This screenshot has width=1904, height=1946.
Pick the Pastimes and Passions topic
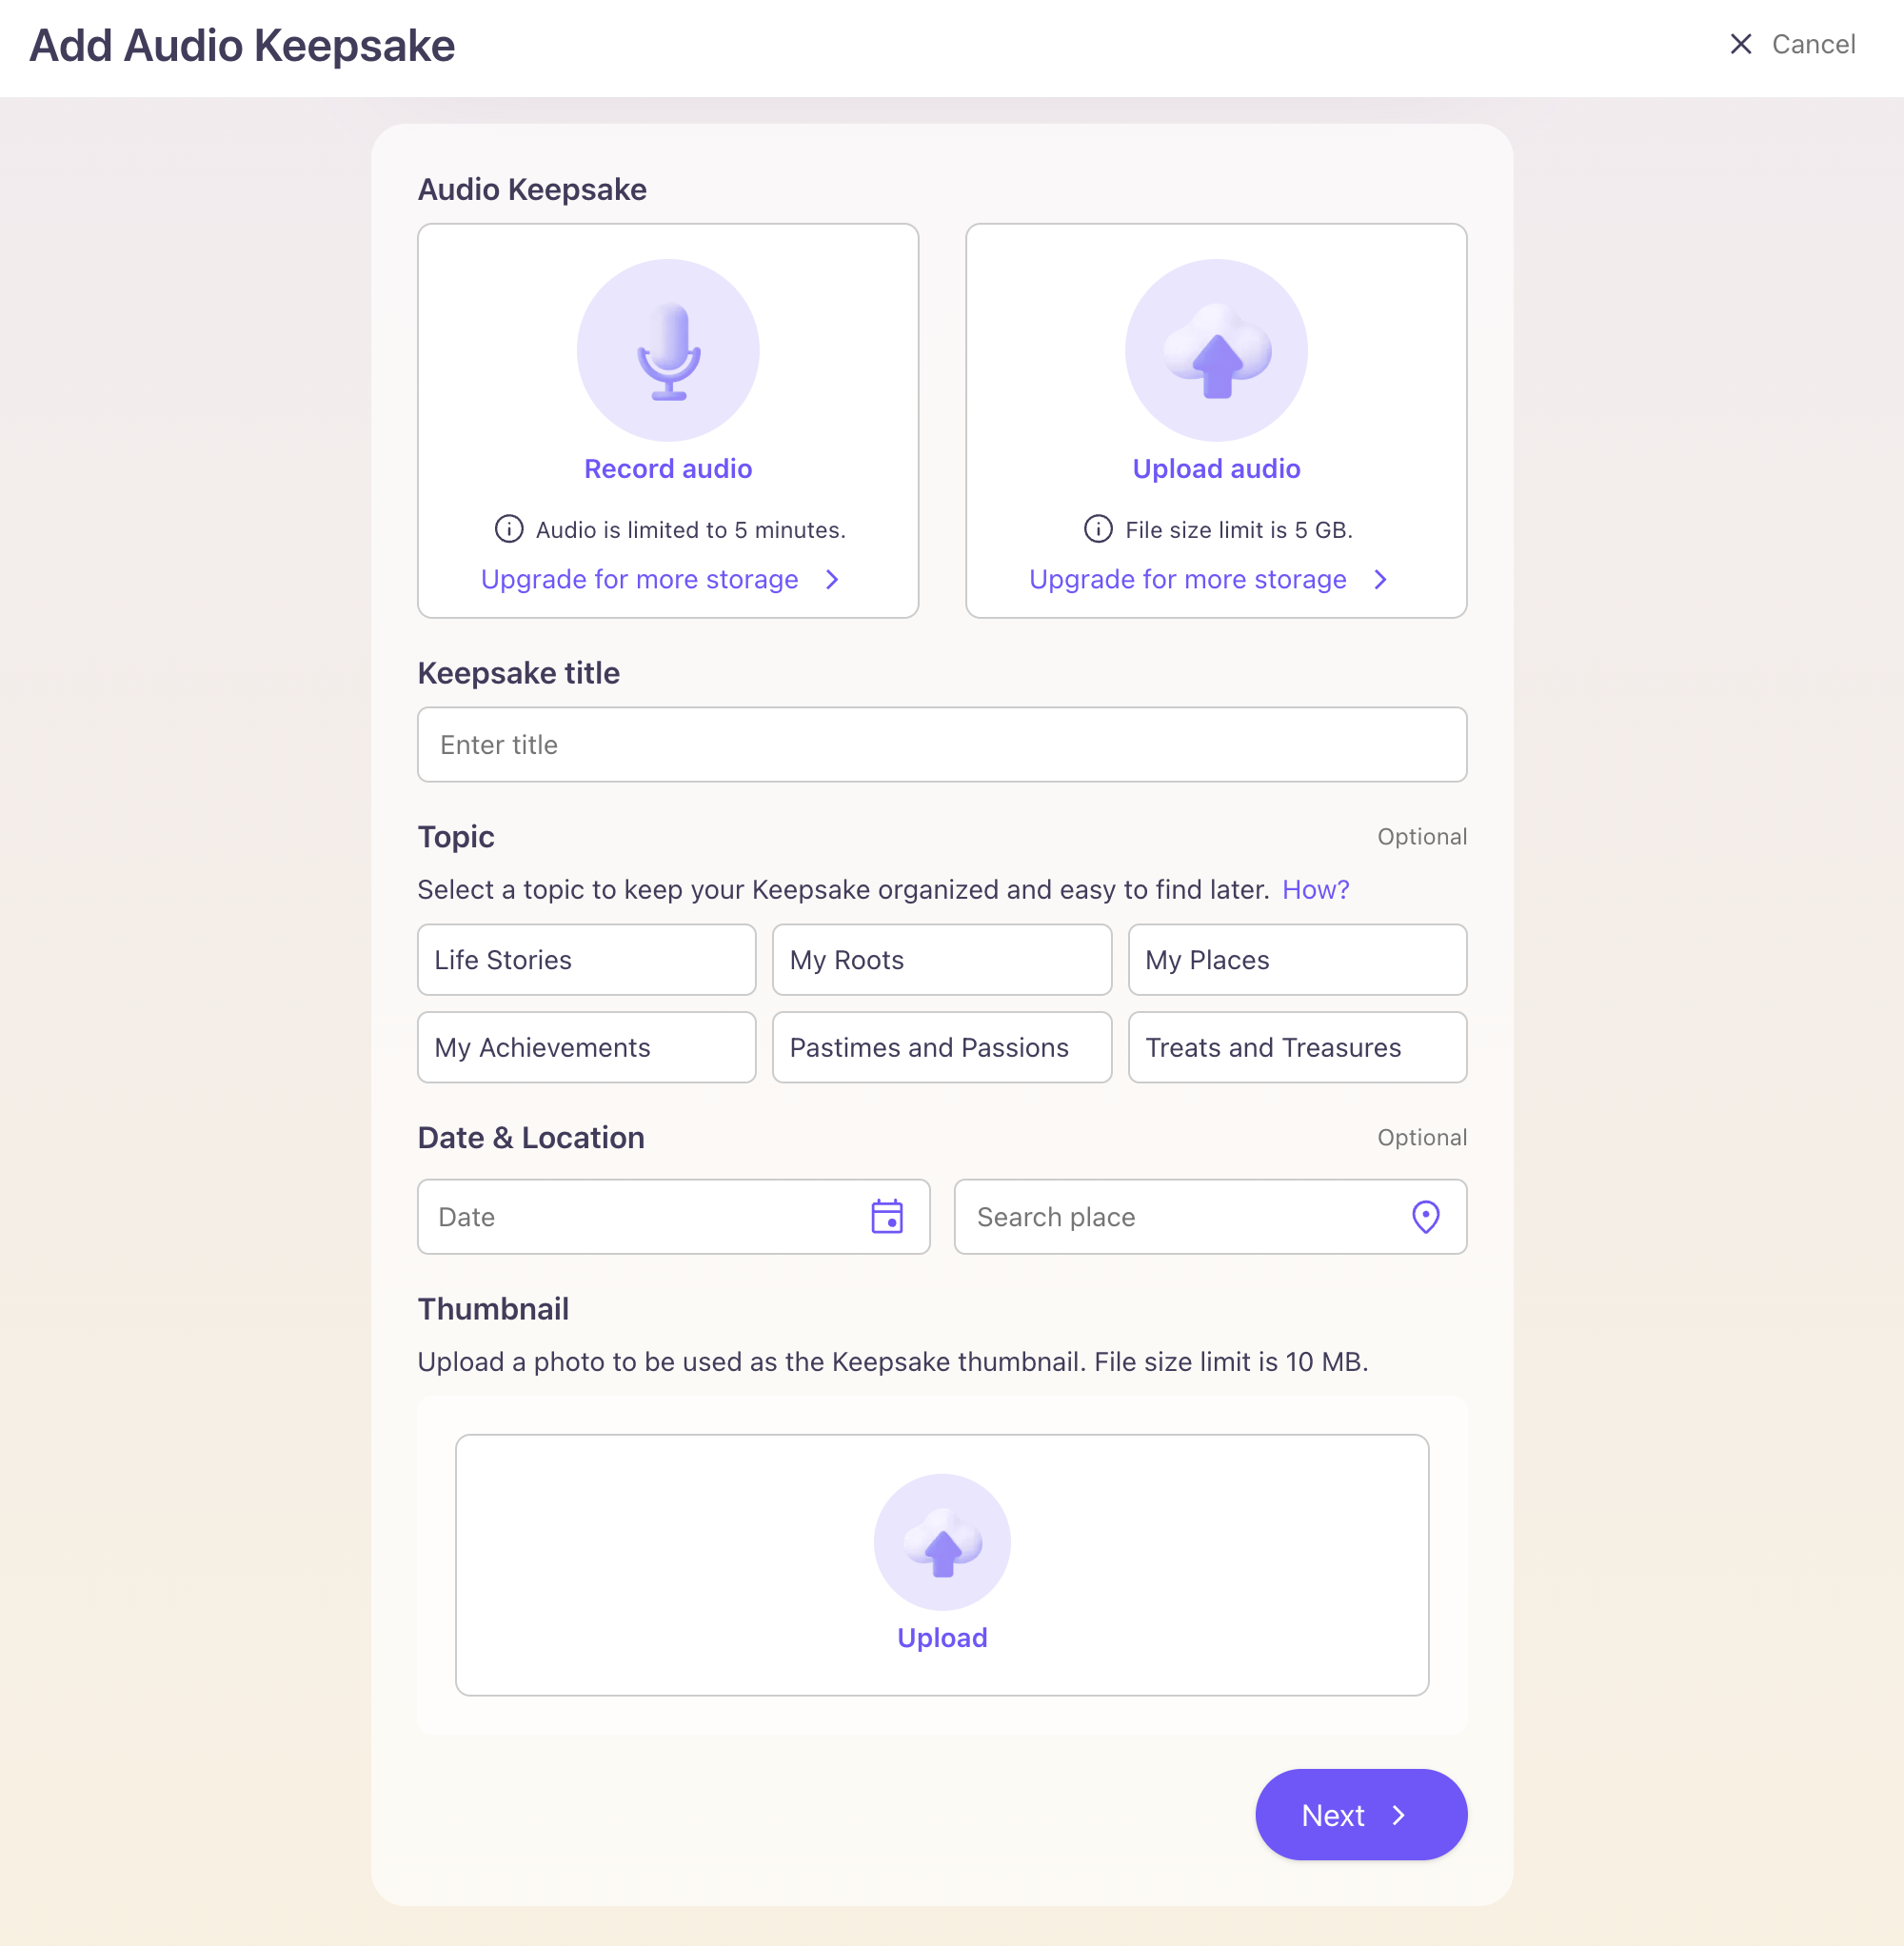(941, 1047)
